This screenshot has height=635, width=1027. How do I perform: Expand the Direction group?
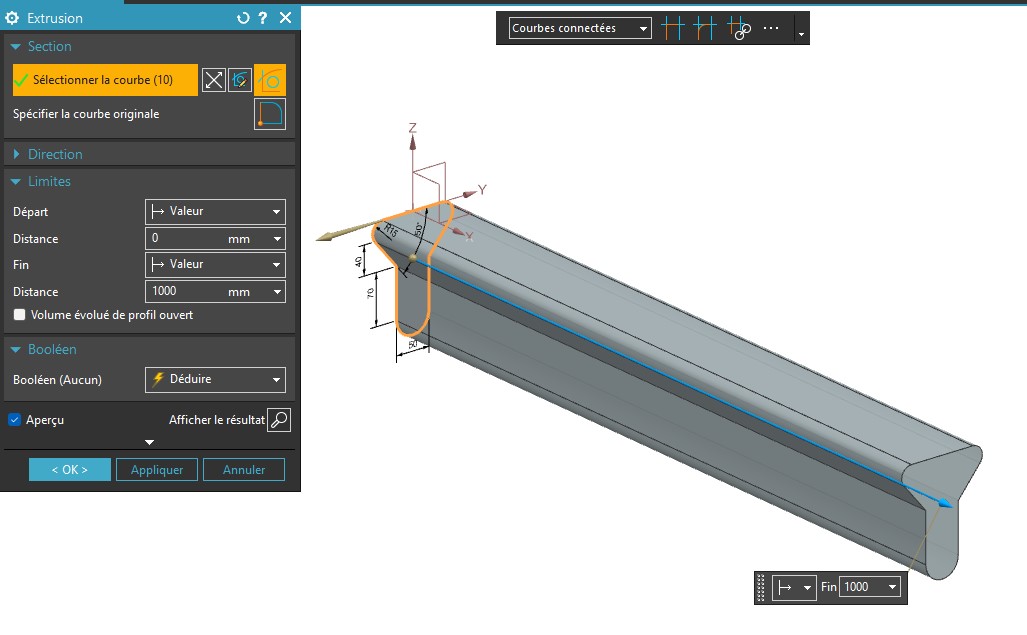pos(16,154)
